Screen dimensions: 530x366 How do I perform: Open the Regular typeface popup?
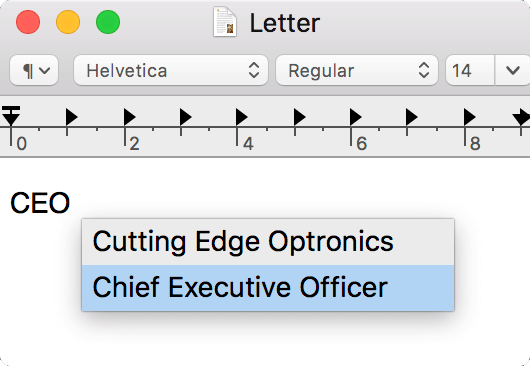point(357,70)
